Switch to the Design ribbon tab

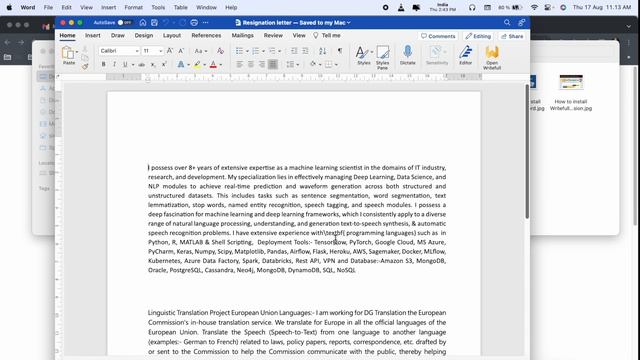coord(144,36)
